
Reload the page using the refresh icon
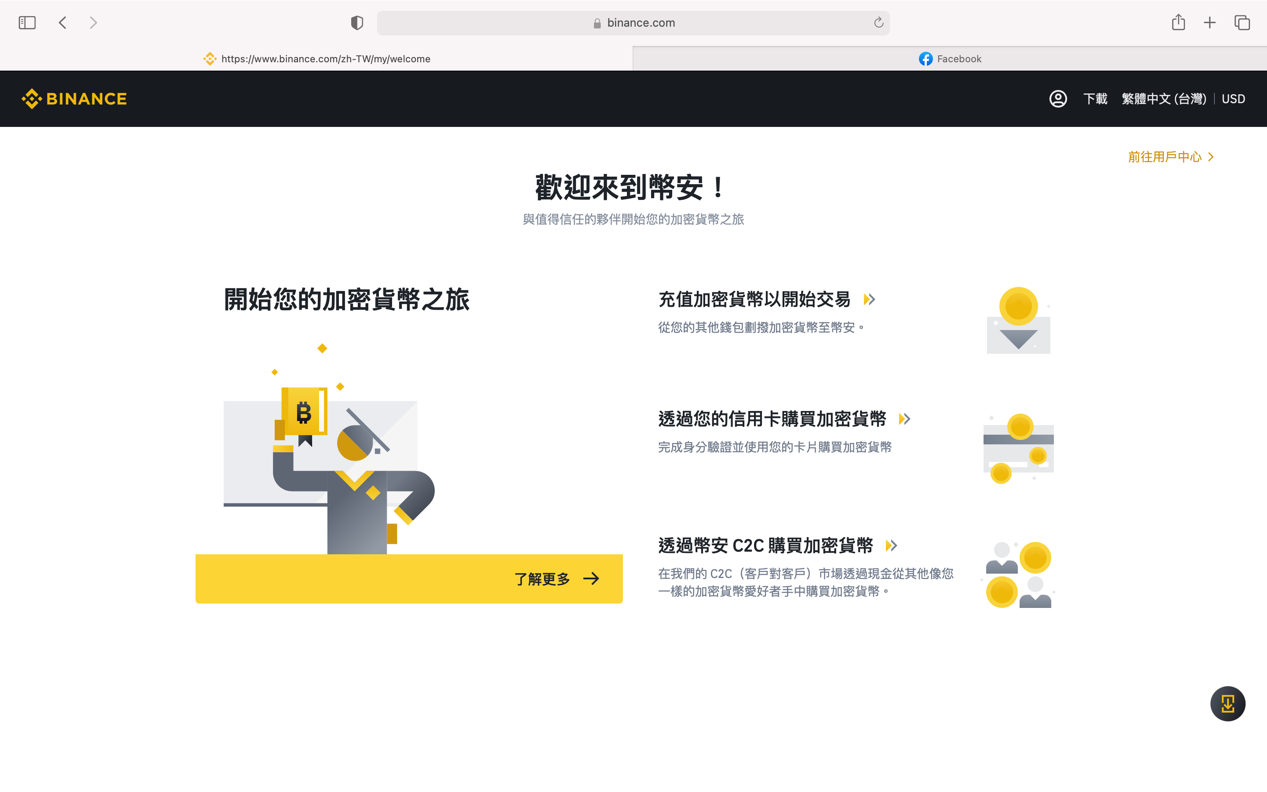(x=879, y=22)
